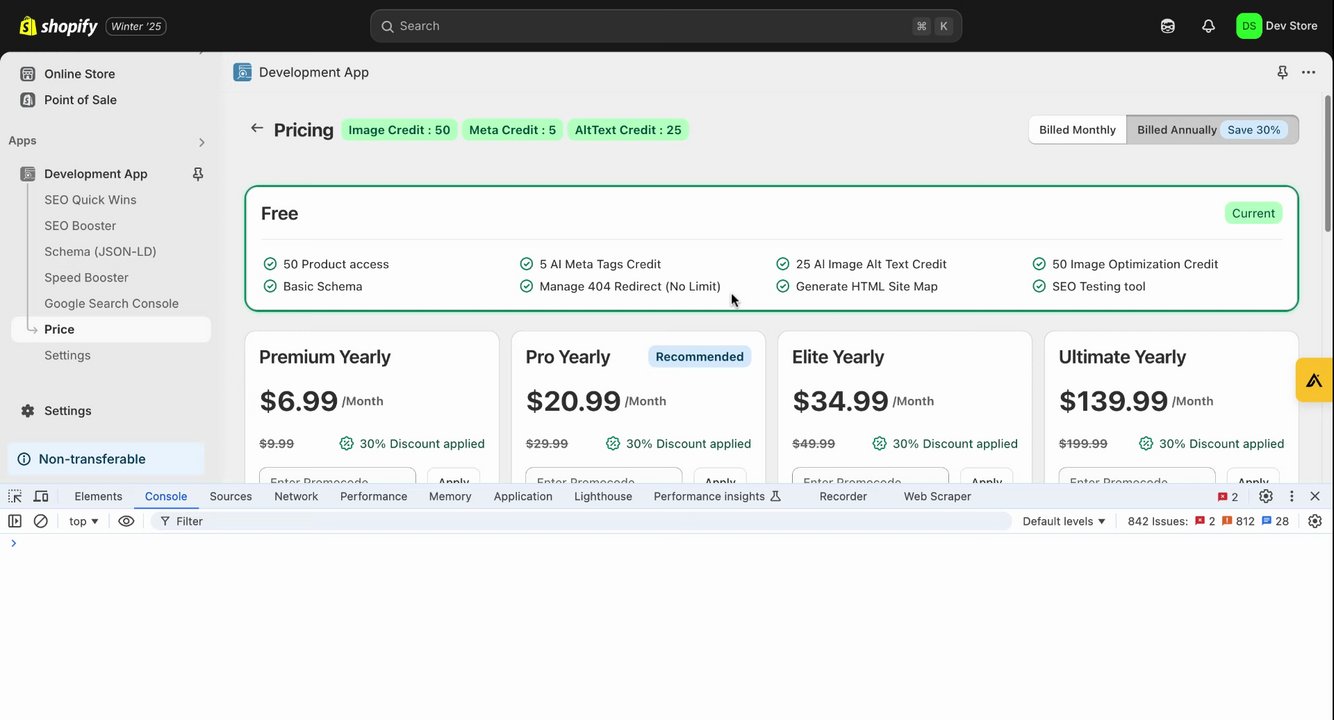Open the Default levels dropdown
Image resolution: width=1334 pixels, height=720 pixels.
point(1064,521)
